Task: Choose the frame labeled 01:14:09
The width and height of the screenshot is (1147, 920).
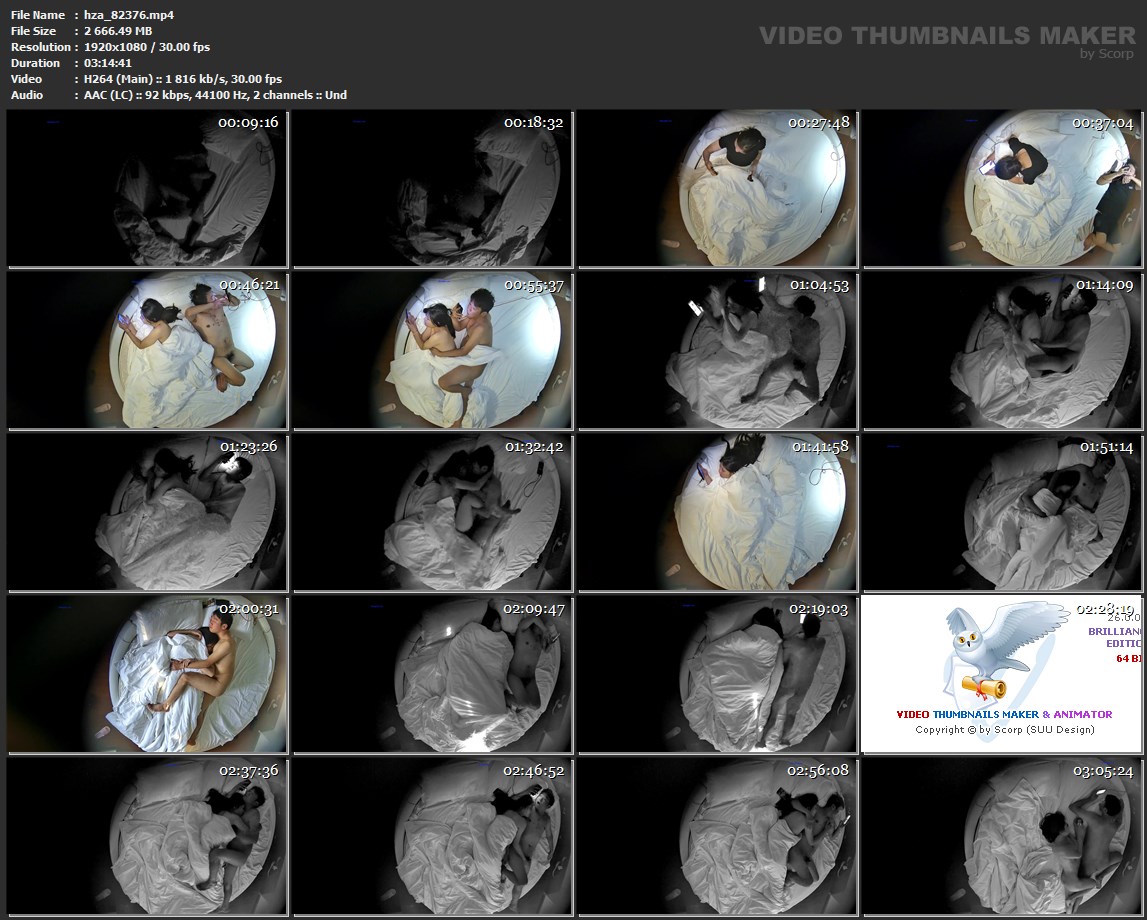Action: (x=1002, y=350)
